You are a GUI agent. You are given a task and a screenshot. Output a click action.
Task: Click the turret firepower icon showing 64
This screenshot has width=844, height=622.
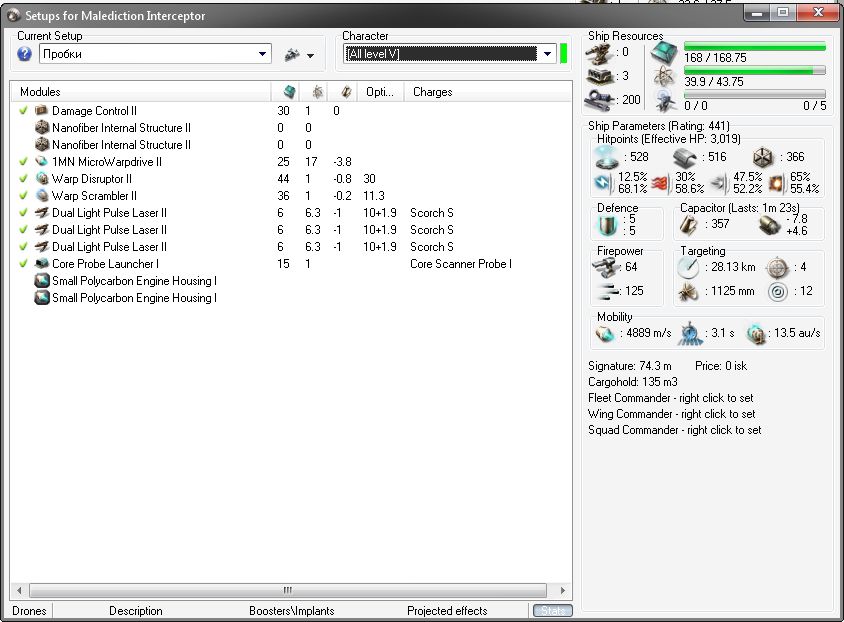607,267
